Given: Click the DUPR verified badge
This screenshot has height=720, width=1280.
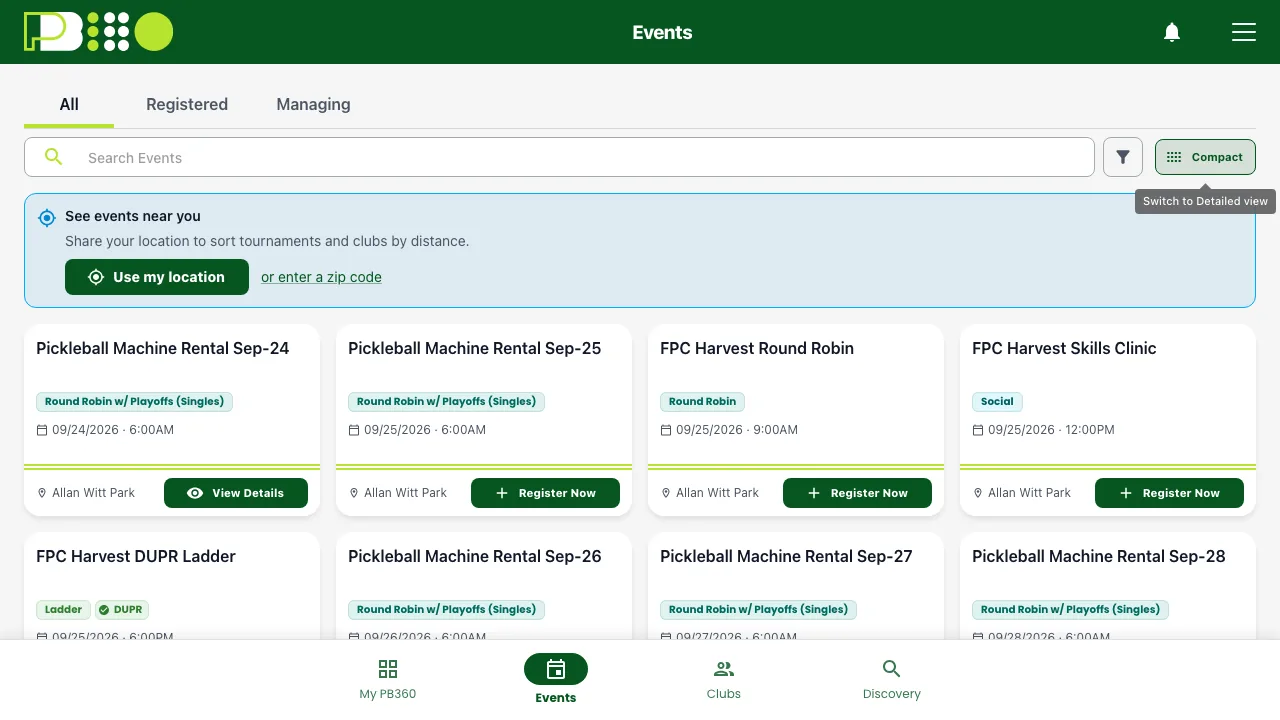Looking at the screenshot, I should point(121,609).
